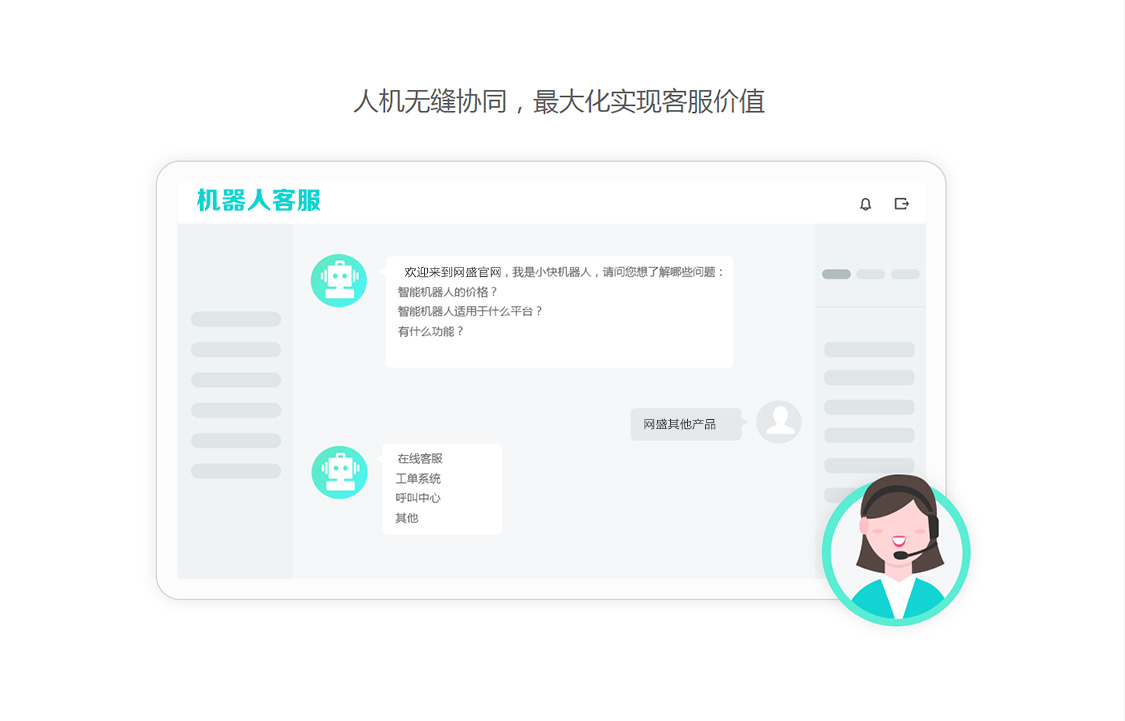Click the heading 人机无缝协同，最大化实现客服价值

[559, 101]
